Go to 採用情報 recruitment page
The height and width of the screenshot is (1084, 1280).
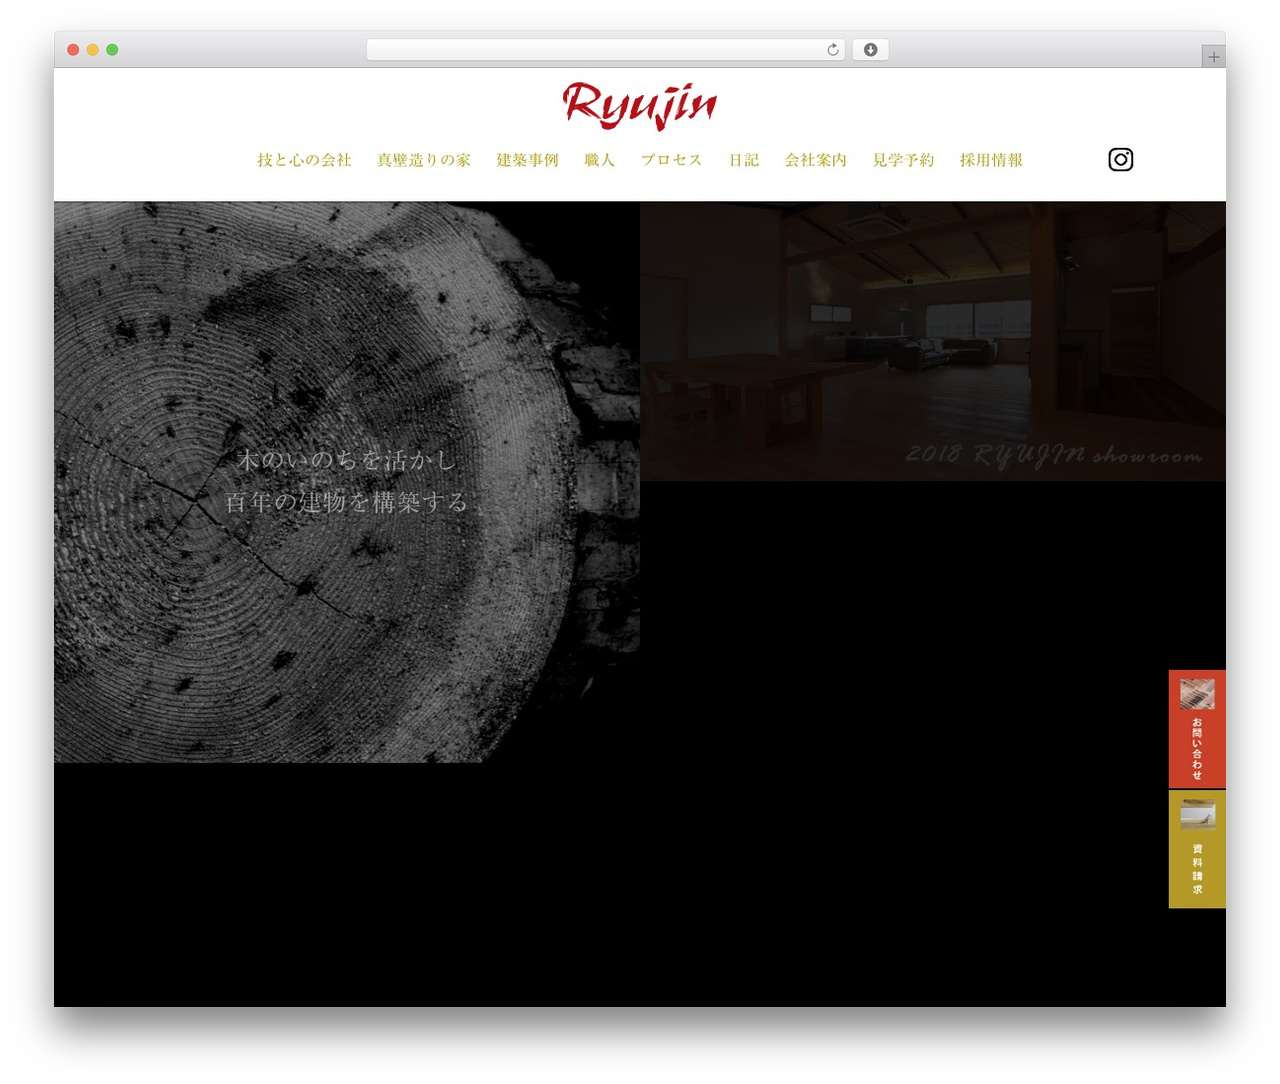pos(991,160)
